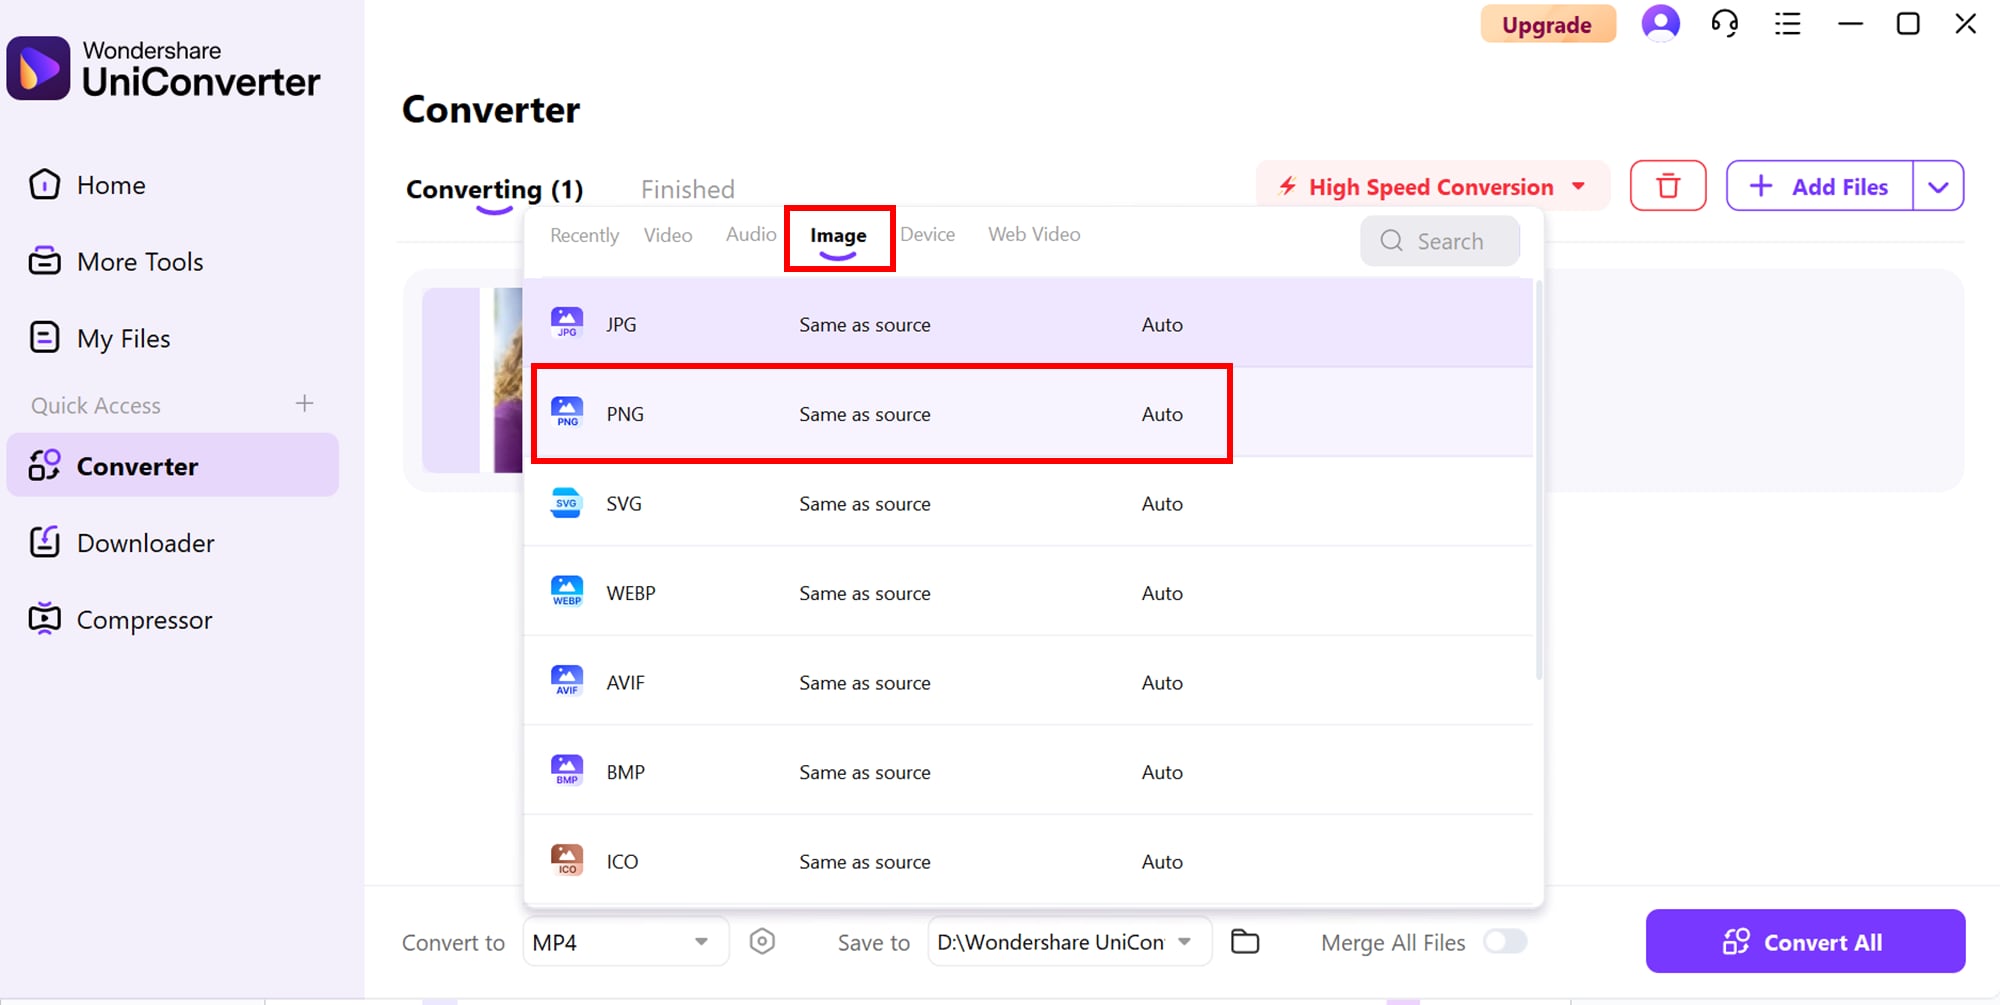The image size is (2000, 1005).
Task: Click the BMP format icon
Action: [567, 771]
